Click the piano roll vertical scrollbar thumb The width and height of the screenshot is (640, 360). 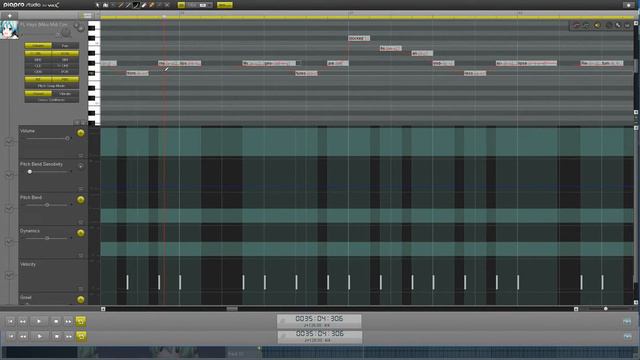coord(636,65)
